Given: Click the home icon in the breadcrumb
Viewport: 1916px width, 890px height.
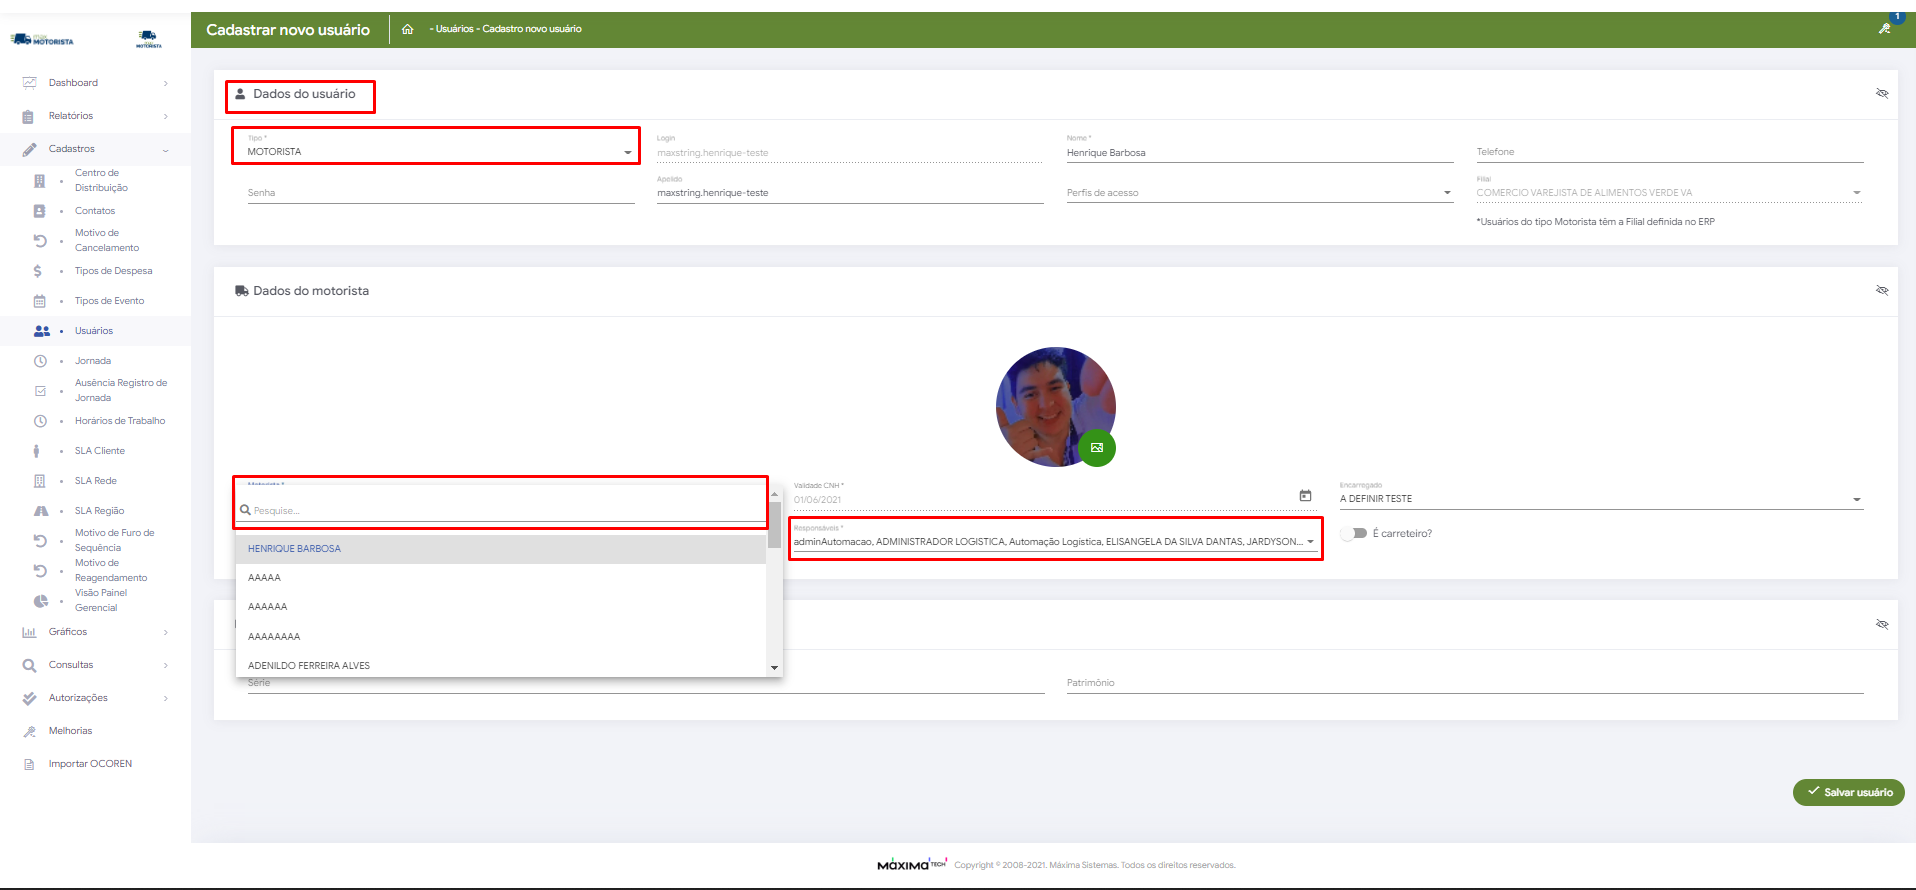Looking at the screenshot, I should point(407,29).
